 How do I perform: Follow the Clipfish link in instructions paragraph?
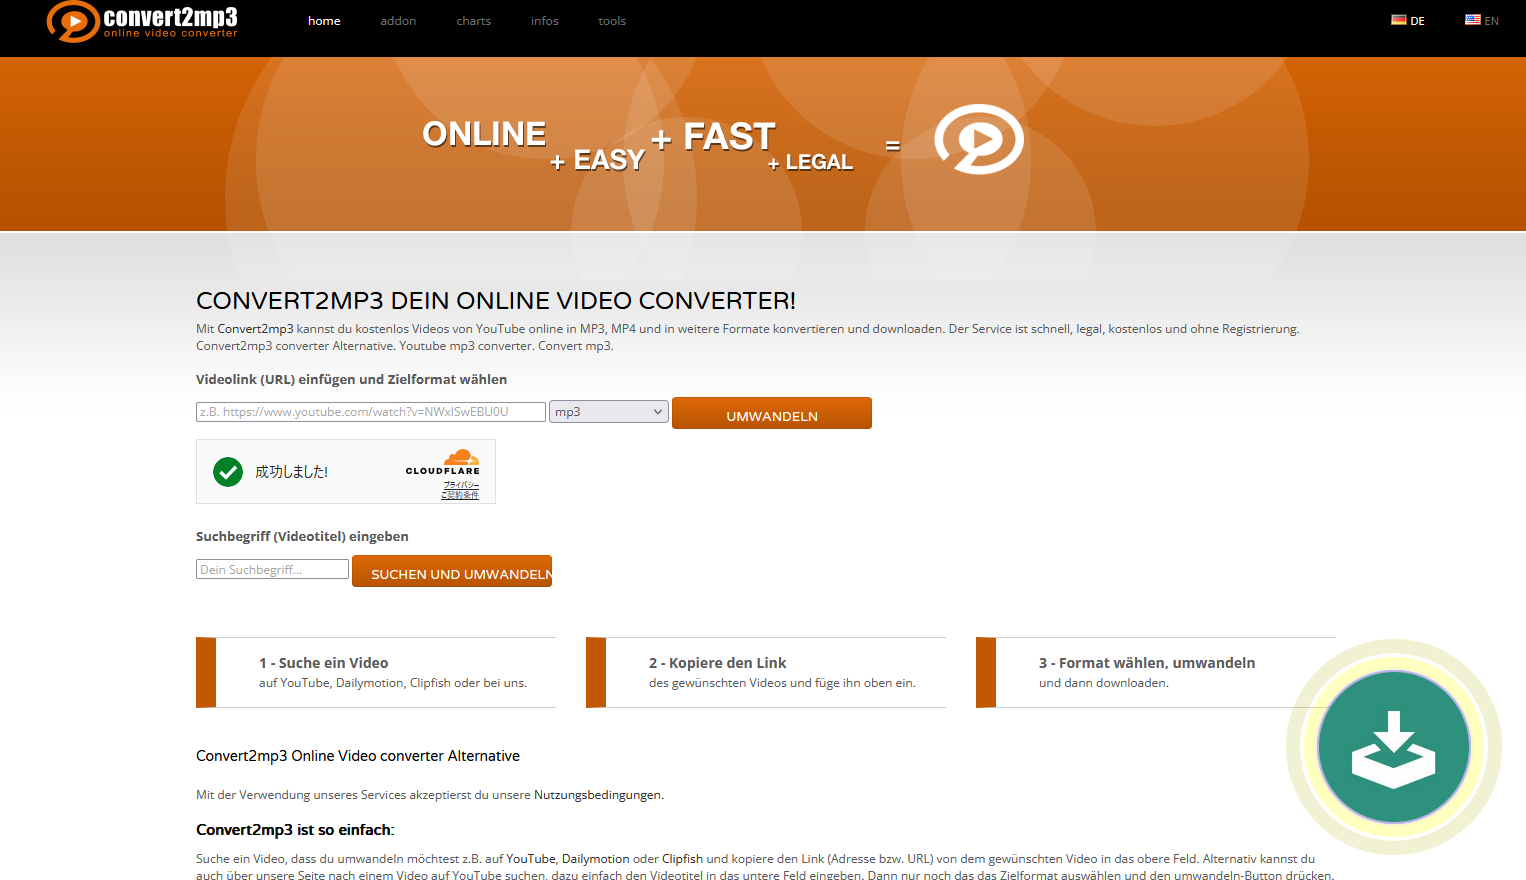[682, 859]
